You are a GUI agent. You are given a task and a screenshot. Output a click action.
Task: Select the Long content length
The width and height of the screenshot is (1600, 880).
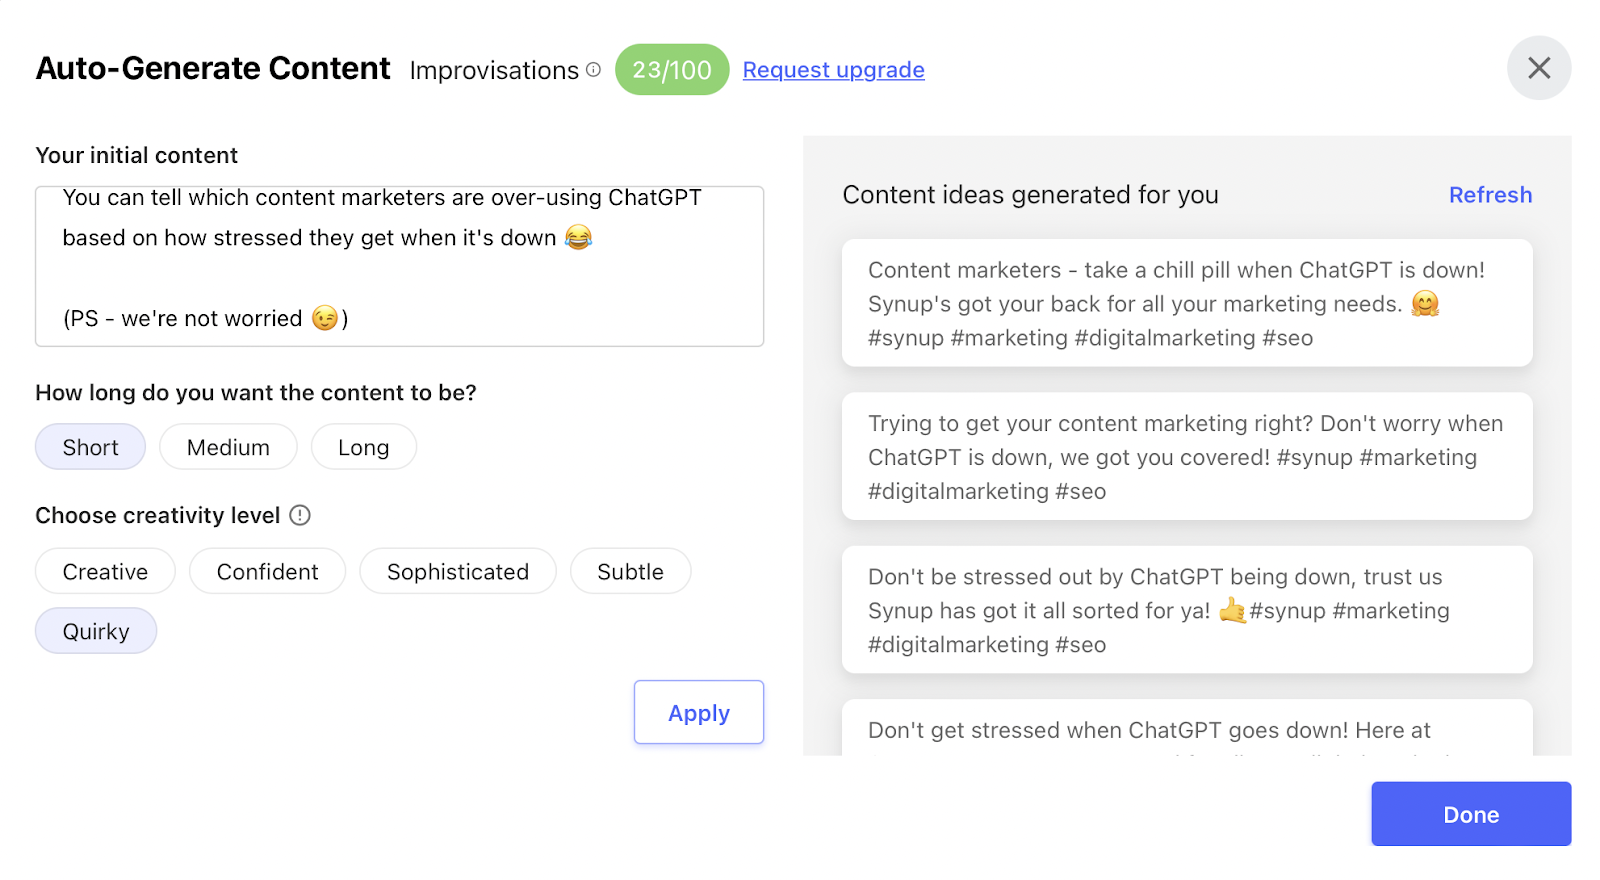click(x=364, y=447)
